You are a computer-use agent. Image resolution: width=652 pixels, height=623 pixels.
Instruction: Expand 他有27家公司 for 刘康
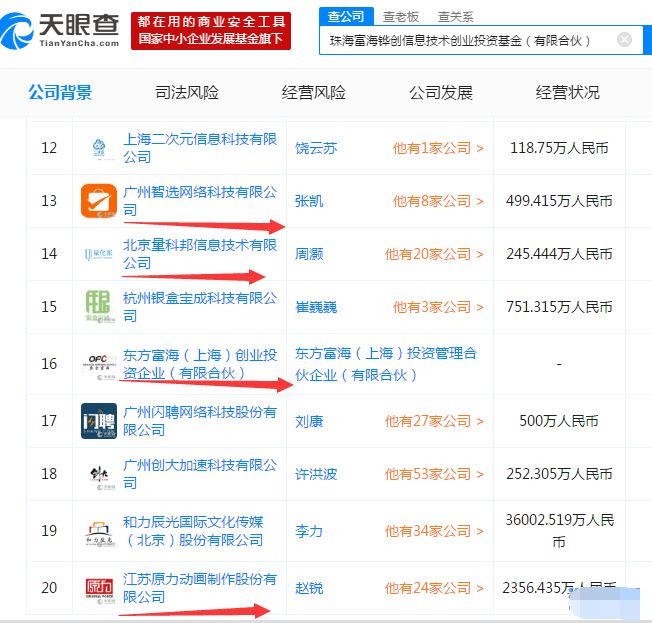[x=435, y=421]
